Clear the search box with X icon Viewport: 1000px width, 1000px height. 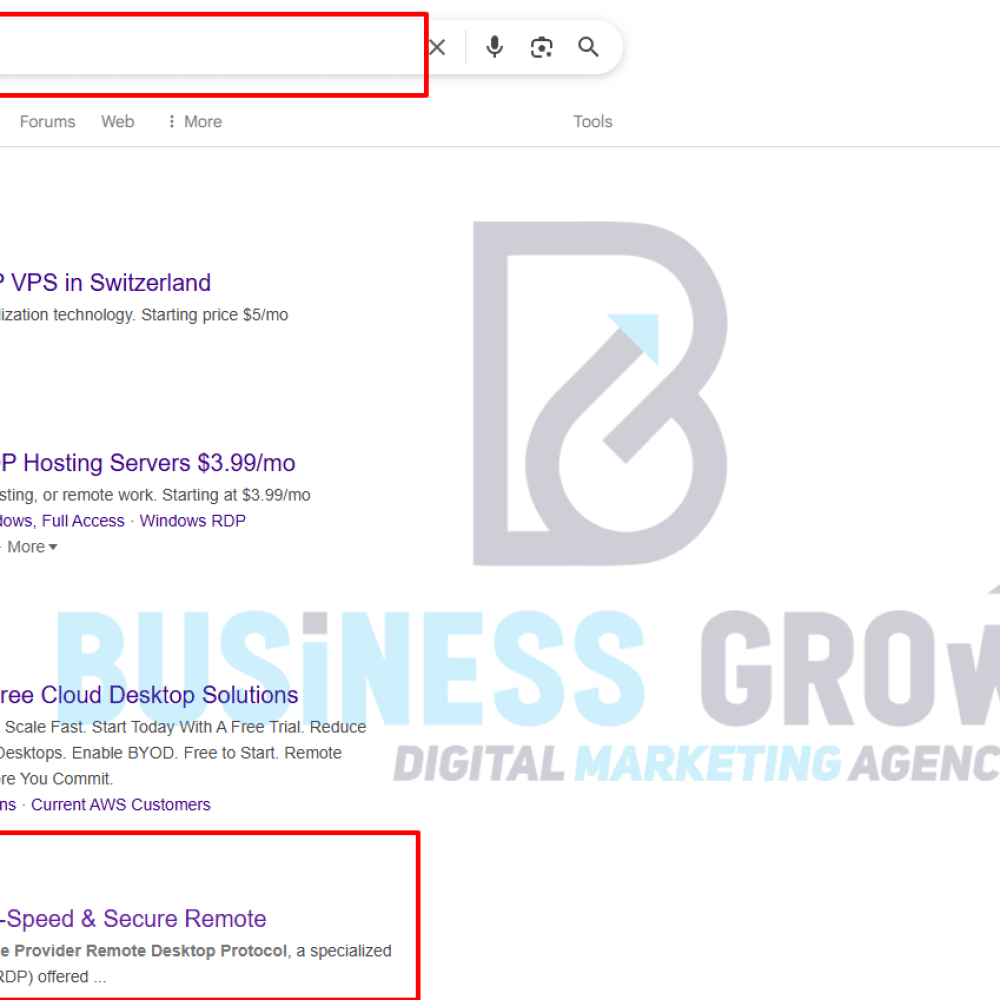(437, 47)
